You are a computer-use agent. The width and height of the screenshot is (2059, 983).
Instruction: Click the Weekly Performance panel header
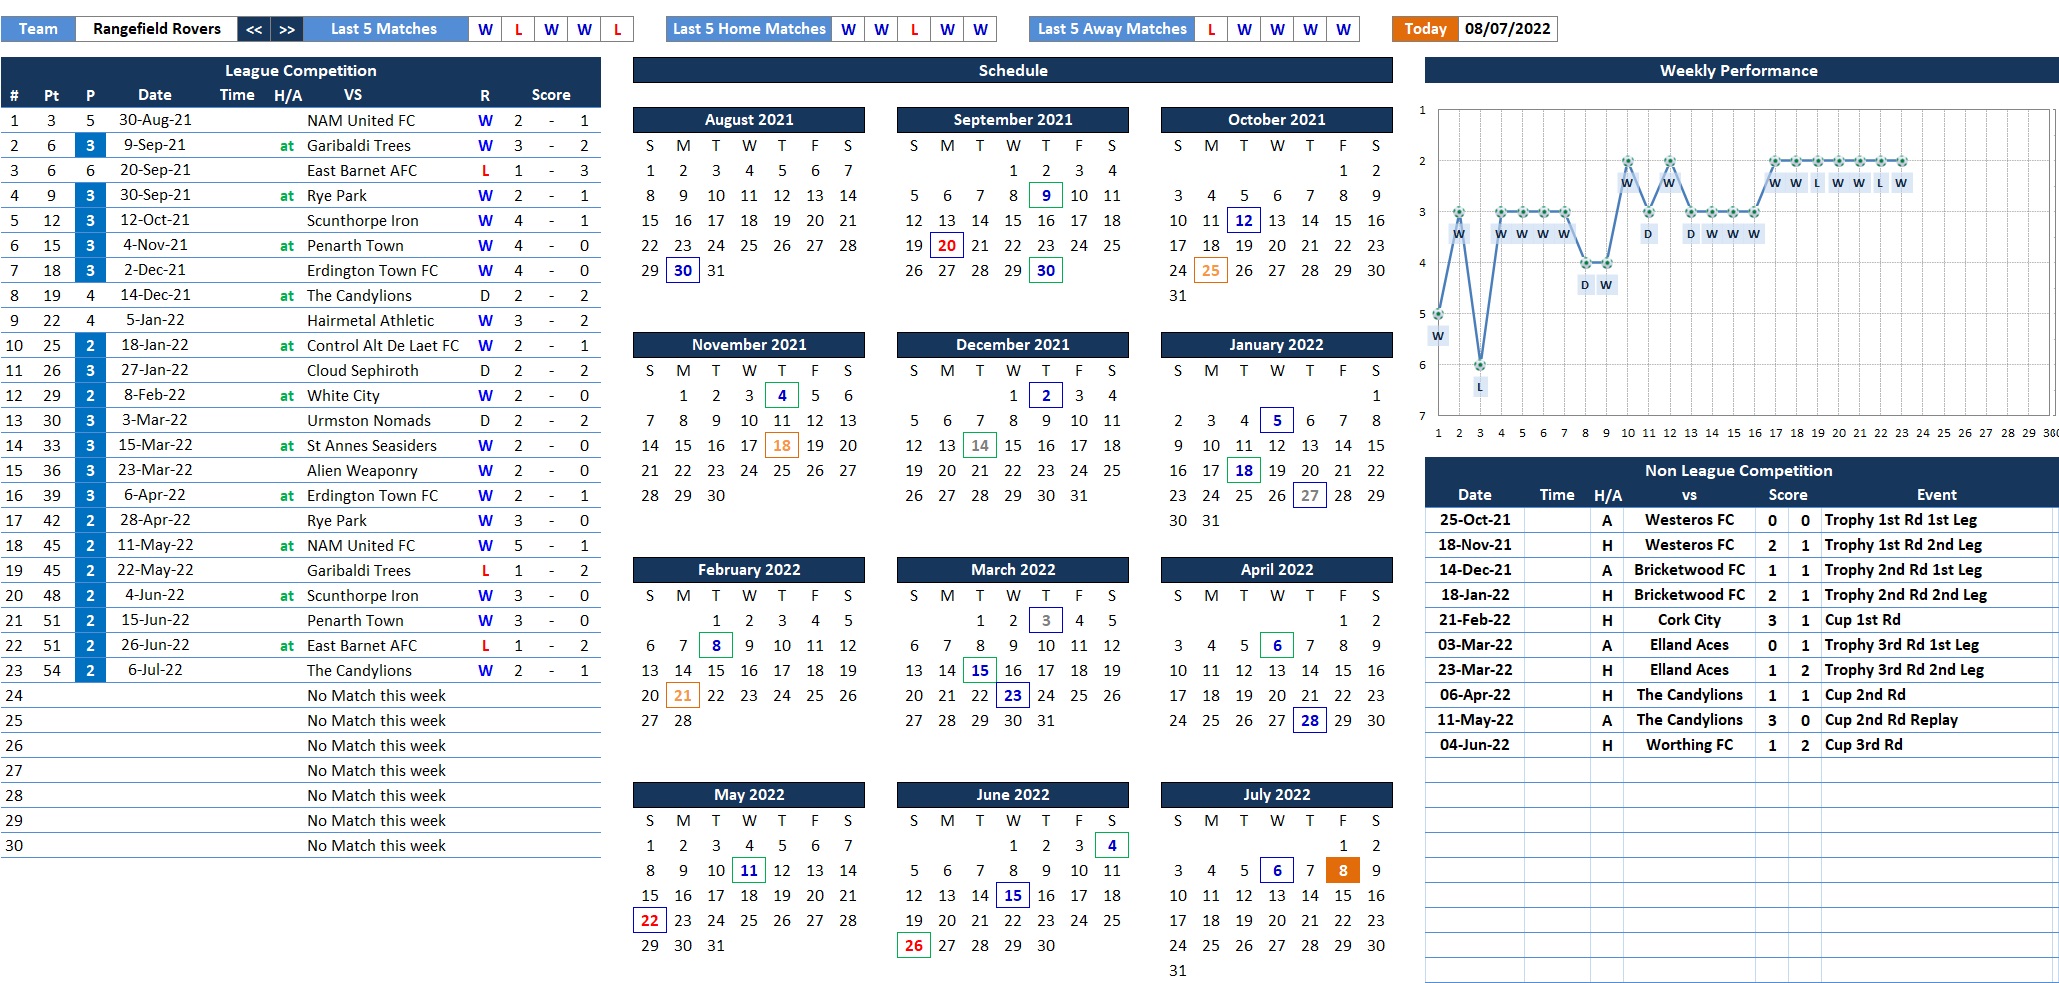click(1738, 70)
